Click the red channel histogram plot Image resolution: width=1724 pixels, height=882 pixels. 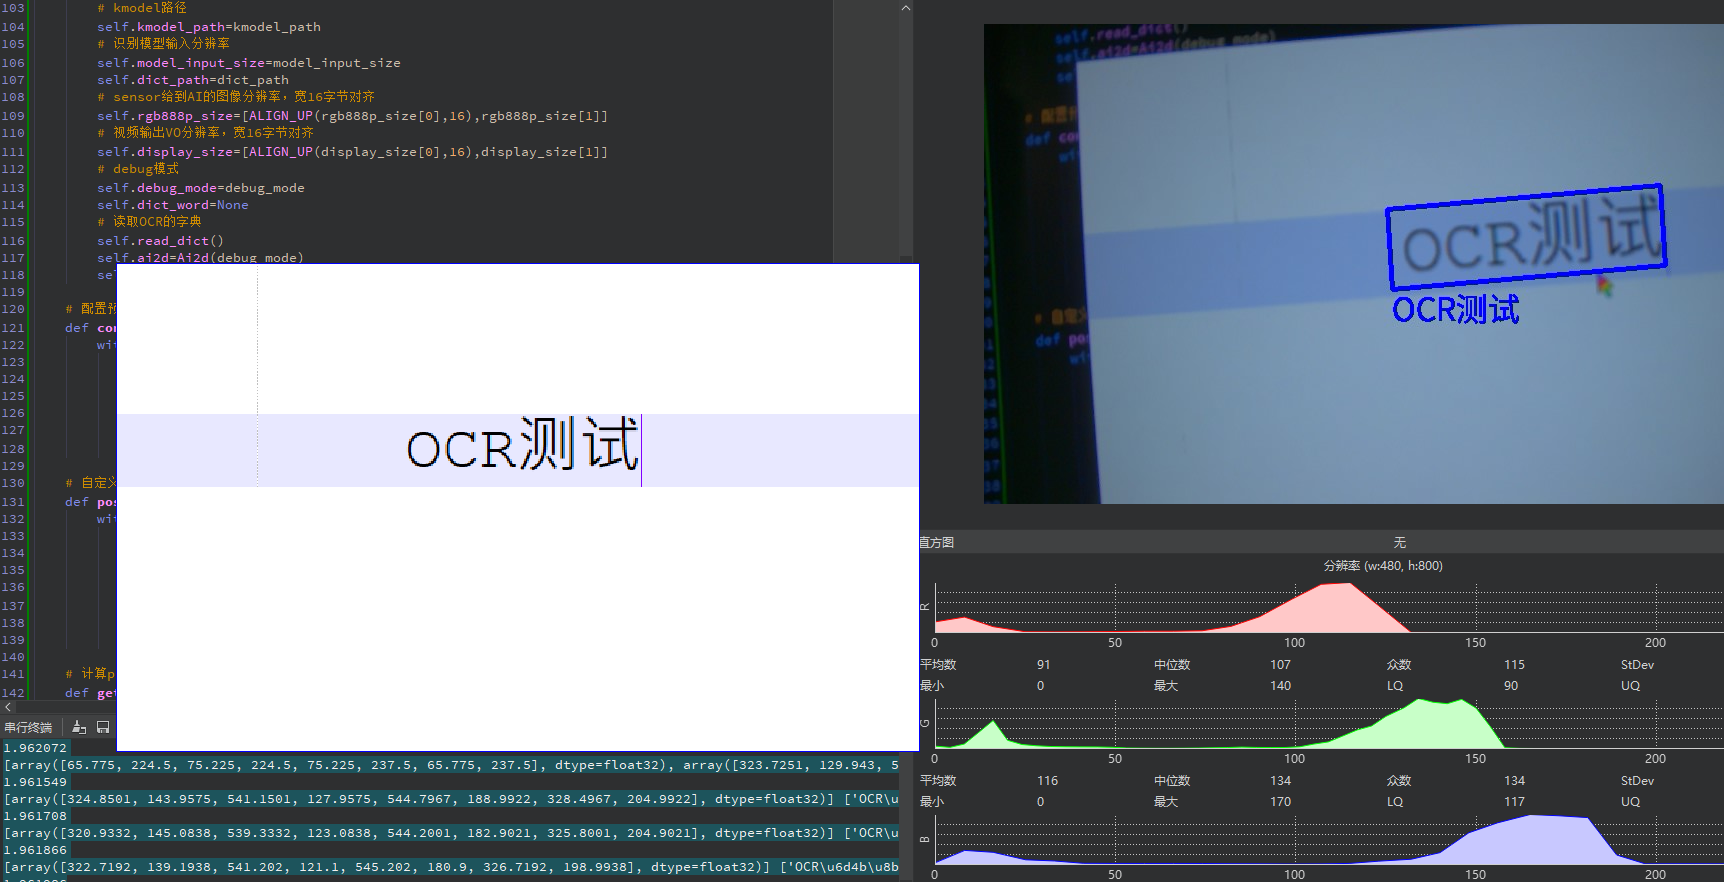click(1328, 607)
